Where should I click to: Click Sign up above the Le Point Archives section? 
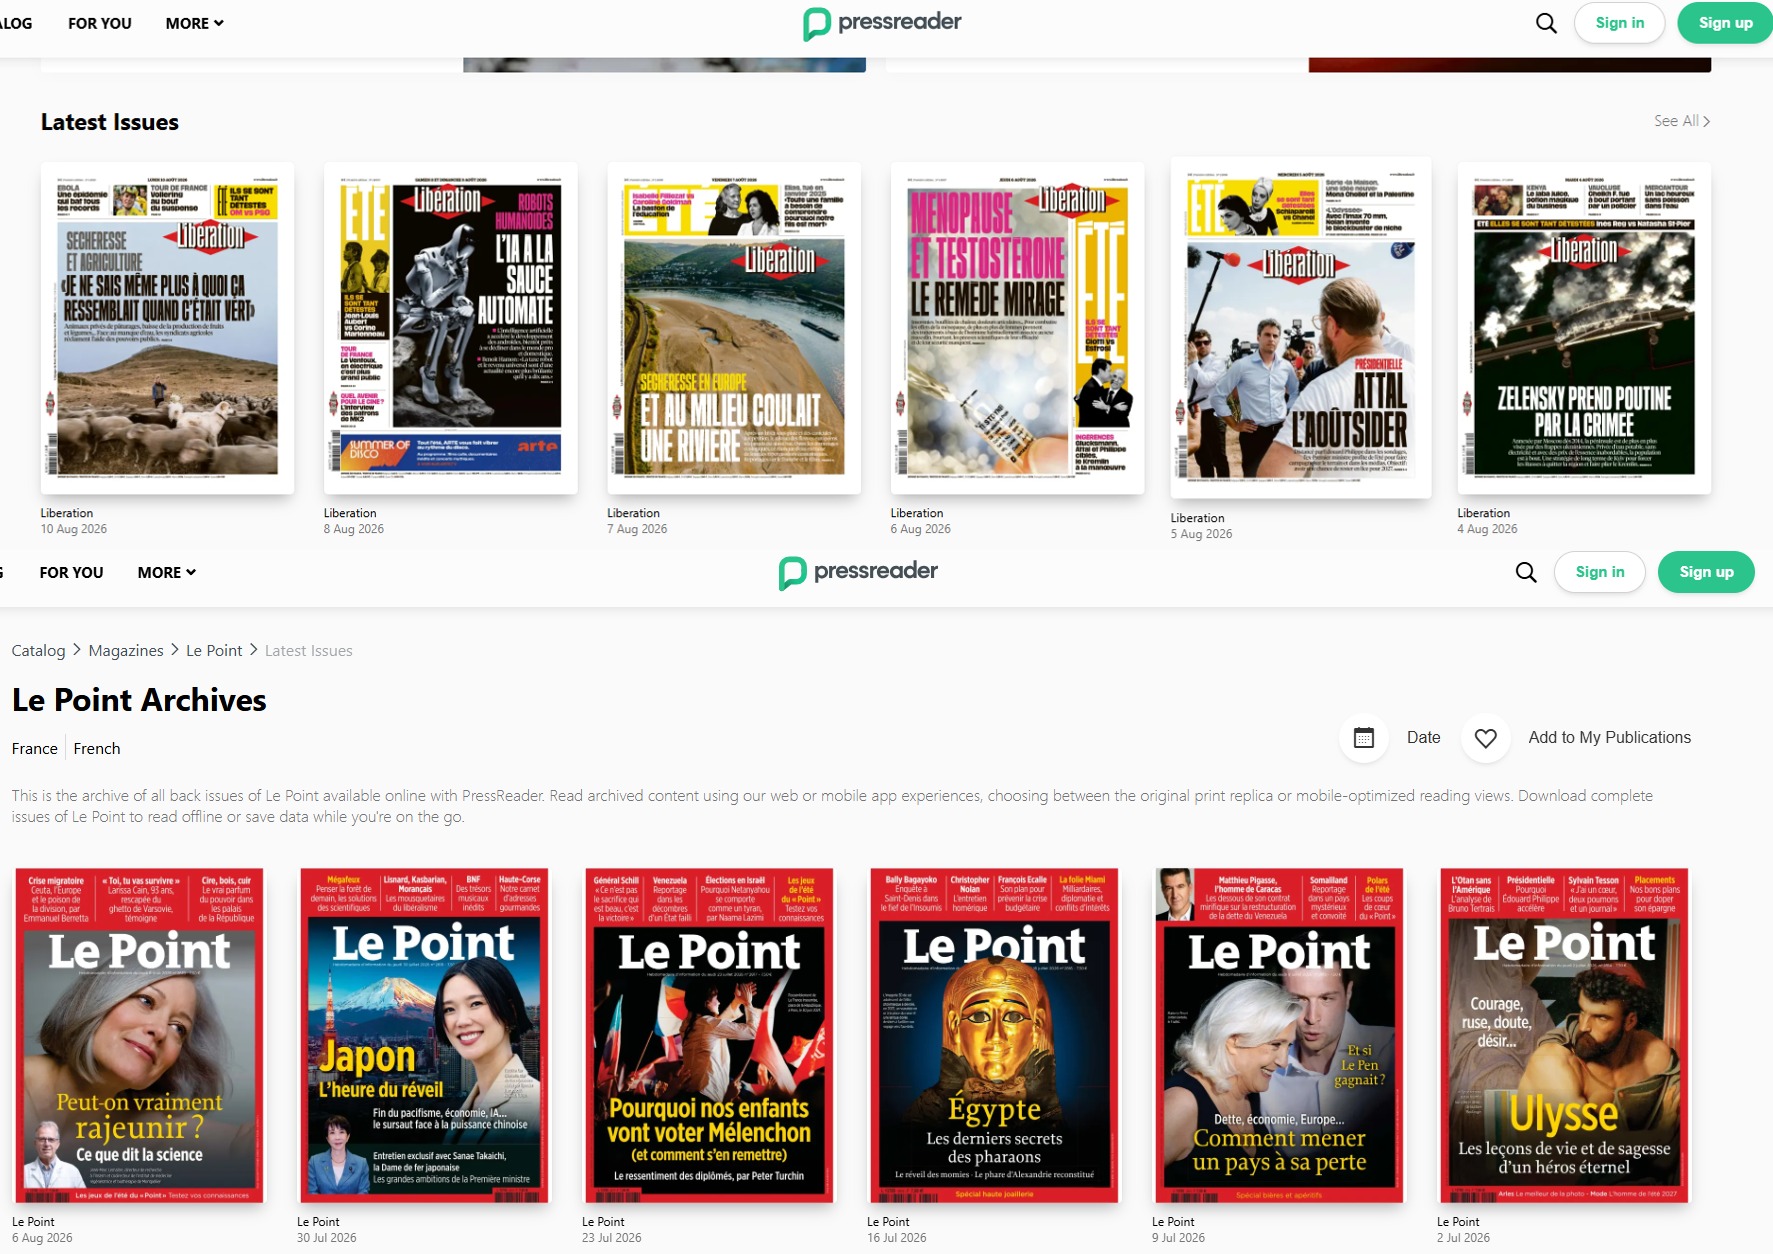click(x=1706, y=572)
